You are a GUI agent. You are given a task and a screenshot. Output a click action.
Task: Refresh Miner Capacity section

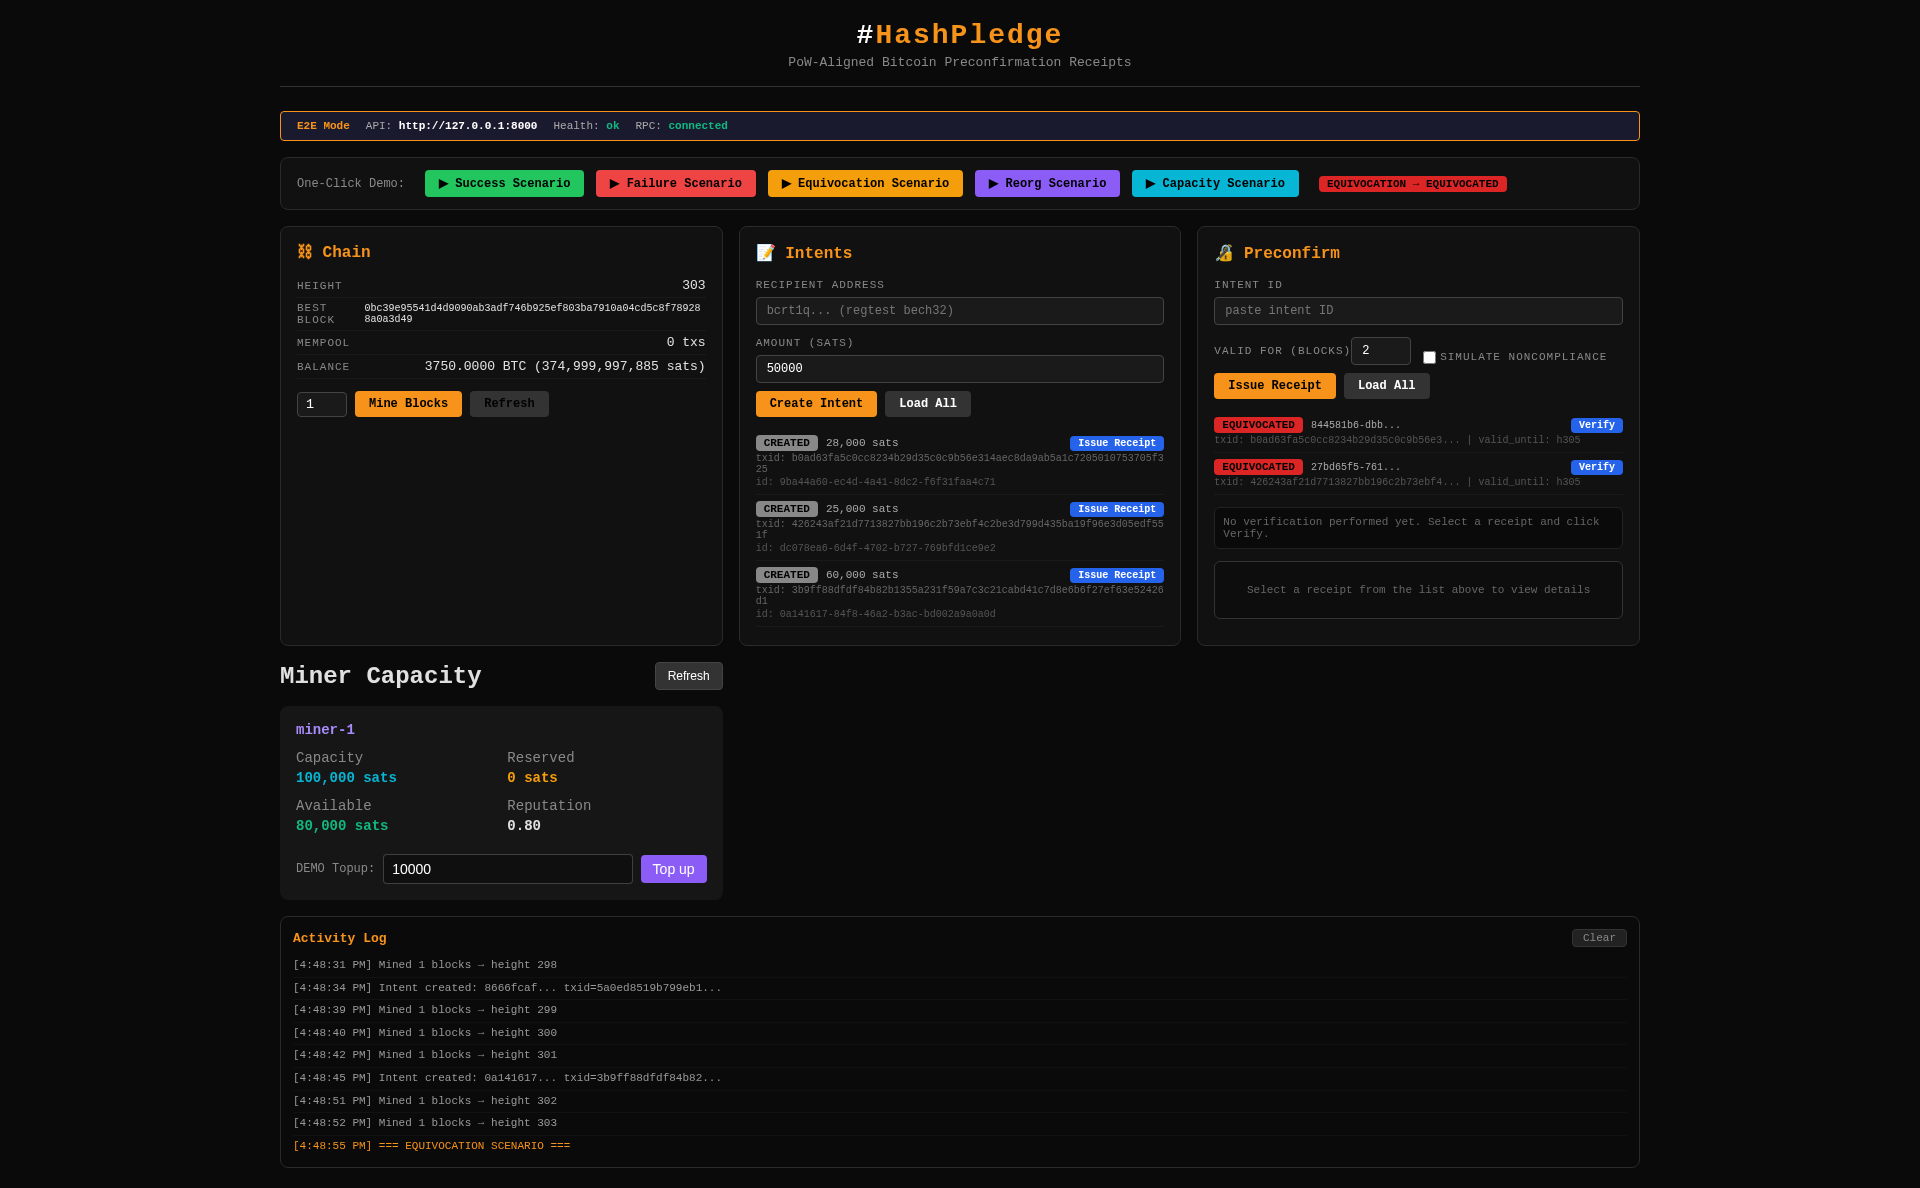tap(688, 676)
